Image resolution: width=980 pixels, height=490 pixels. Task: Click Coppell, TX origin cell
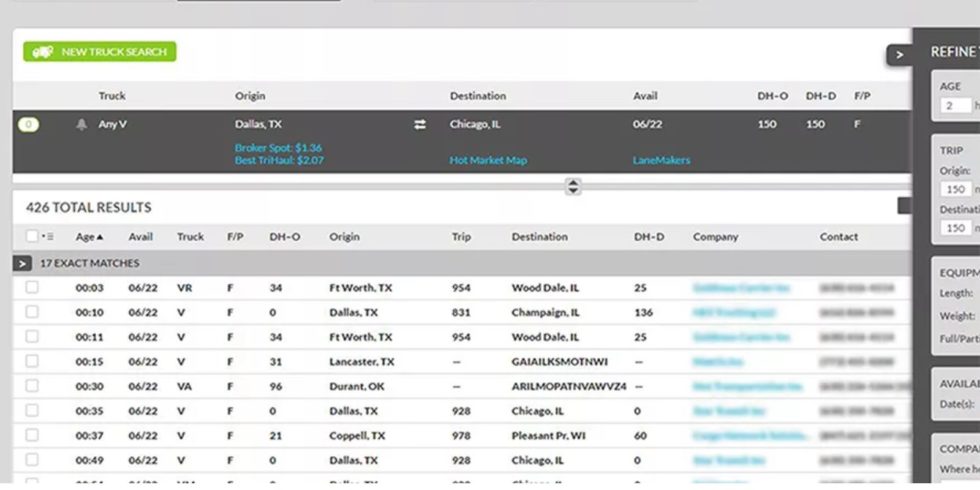pyautogui.click(x=358, y=436)
